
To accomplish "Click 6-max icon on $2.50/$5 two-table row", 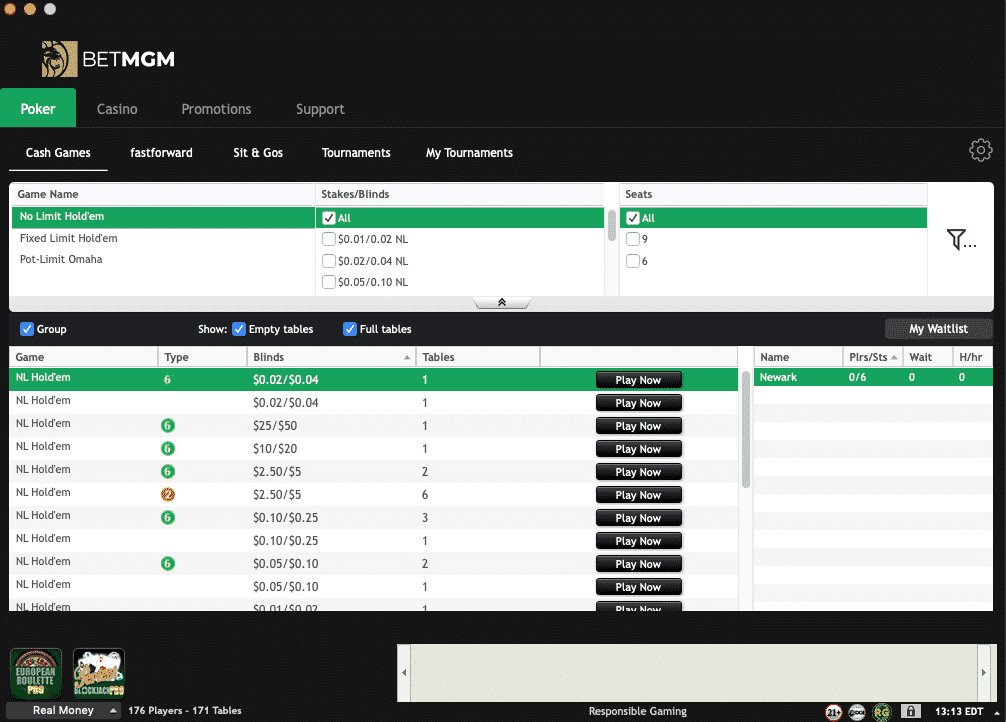I will click(x=168, y=472).
